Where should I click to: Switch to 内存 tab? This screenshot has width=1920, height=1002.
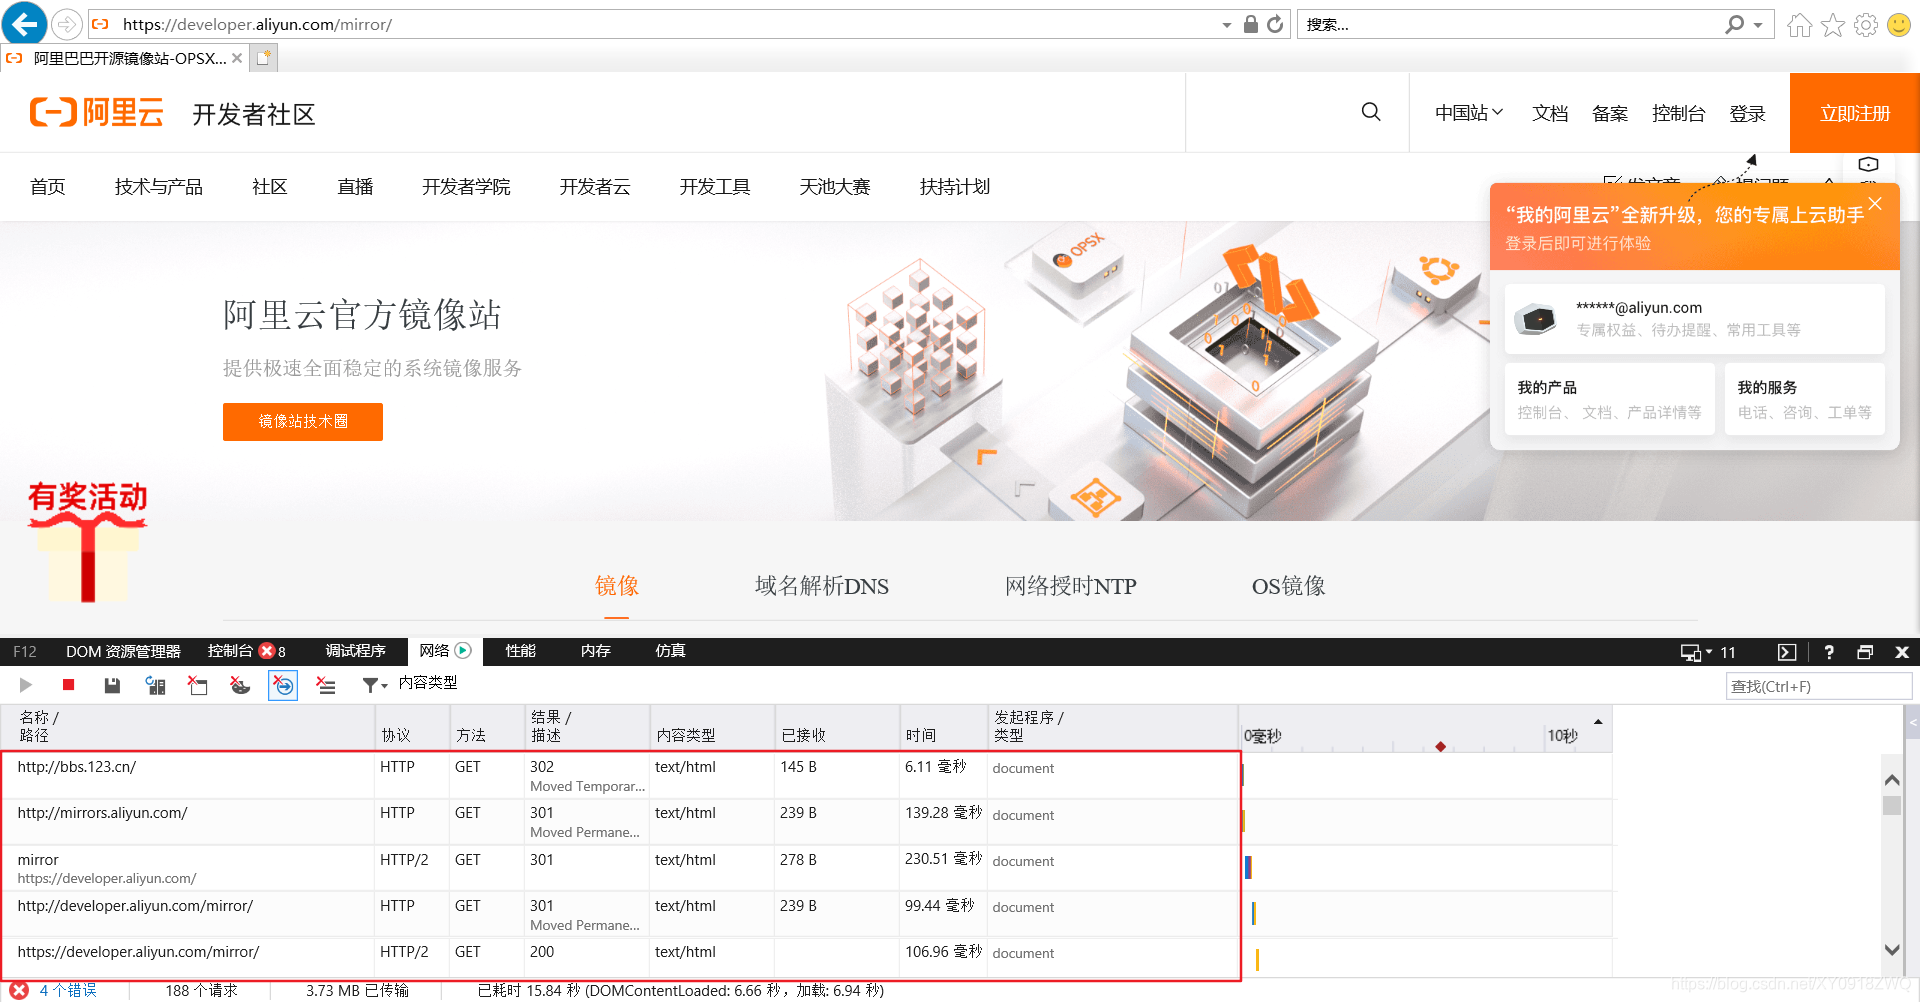coord(595,651)
